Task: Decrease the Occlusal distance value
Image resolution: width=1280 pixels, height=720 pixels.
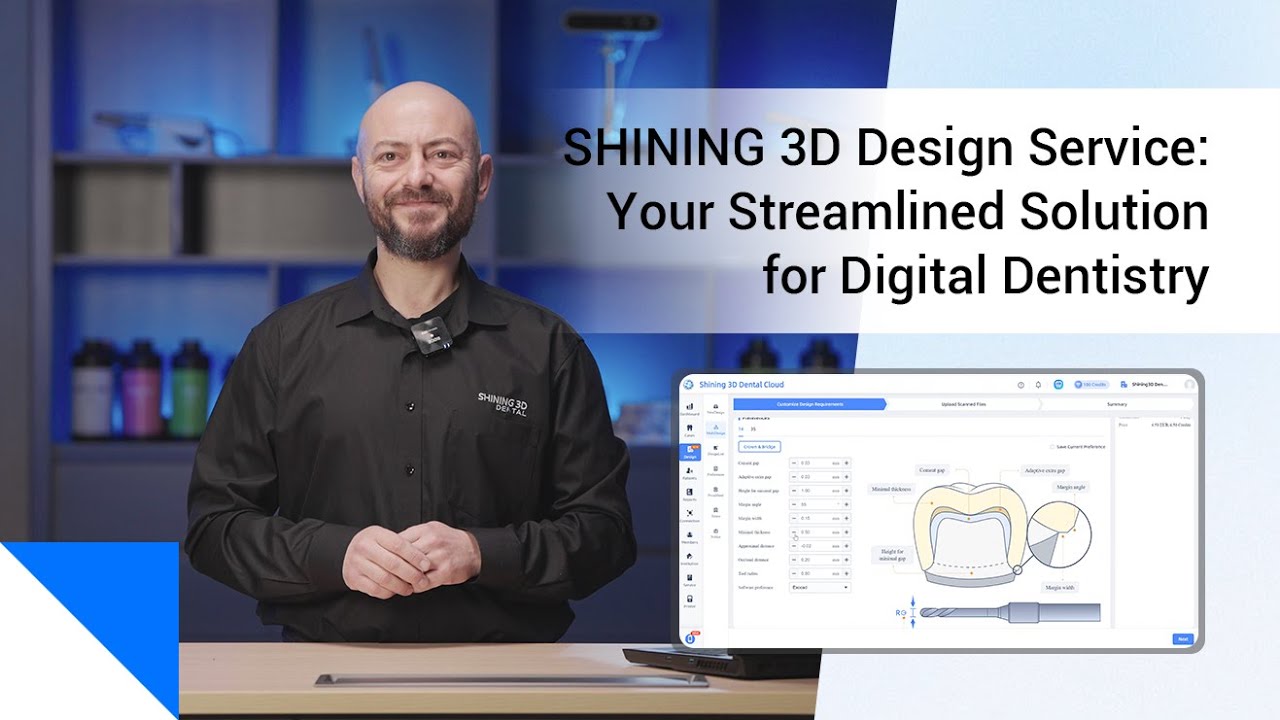Action: (x=794, y=560)
